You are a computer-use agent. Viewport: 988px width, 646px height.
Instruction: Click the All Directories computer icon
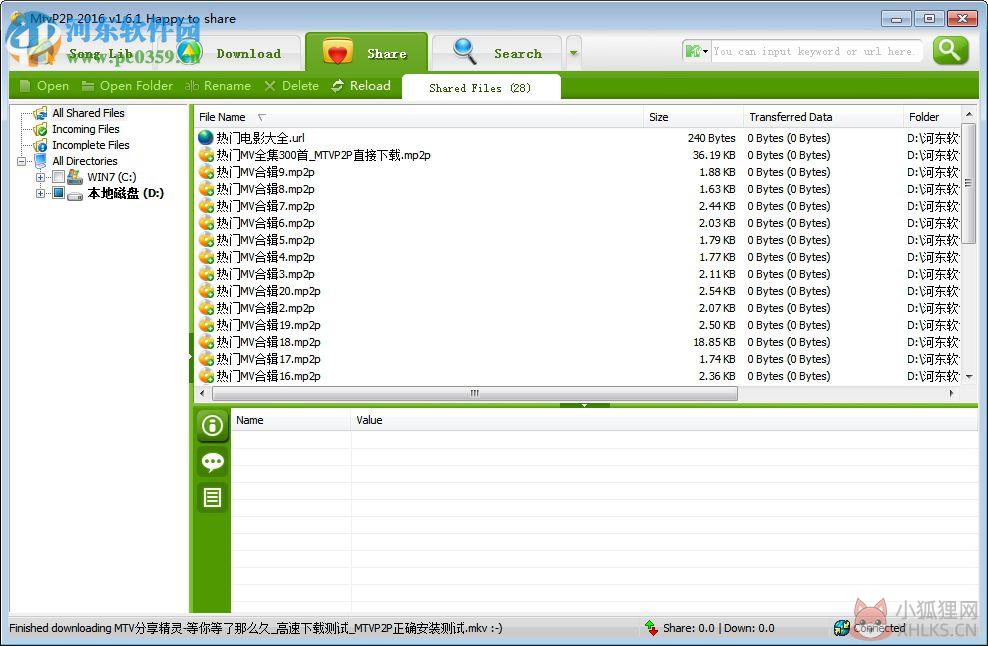pyautogui.click(x=40, y=161)
